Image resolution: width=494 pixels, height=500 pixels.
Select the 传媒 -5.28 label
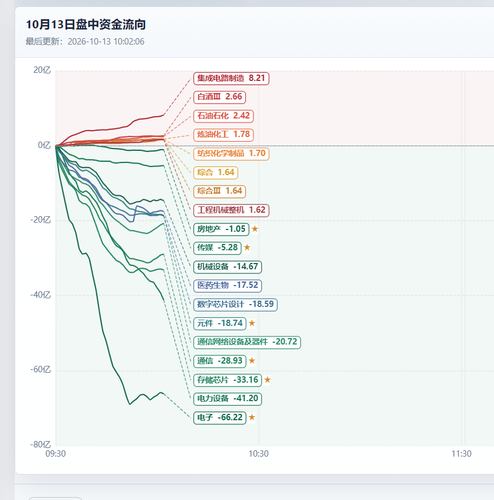[217, 248]
